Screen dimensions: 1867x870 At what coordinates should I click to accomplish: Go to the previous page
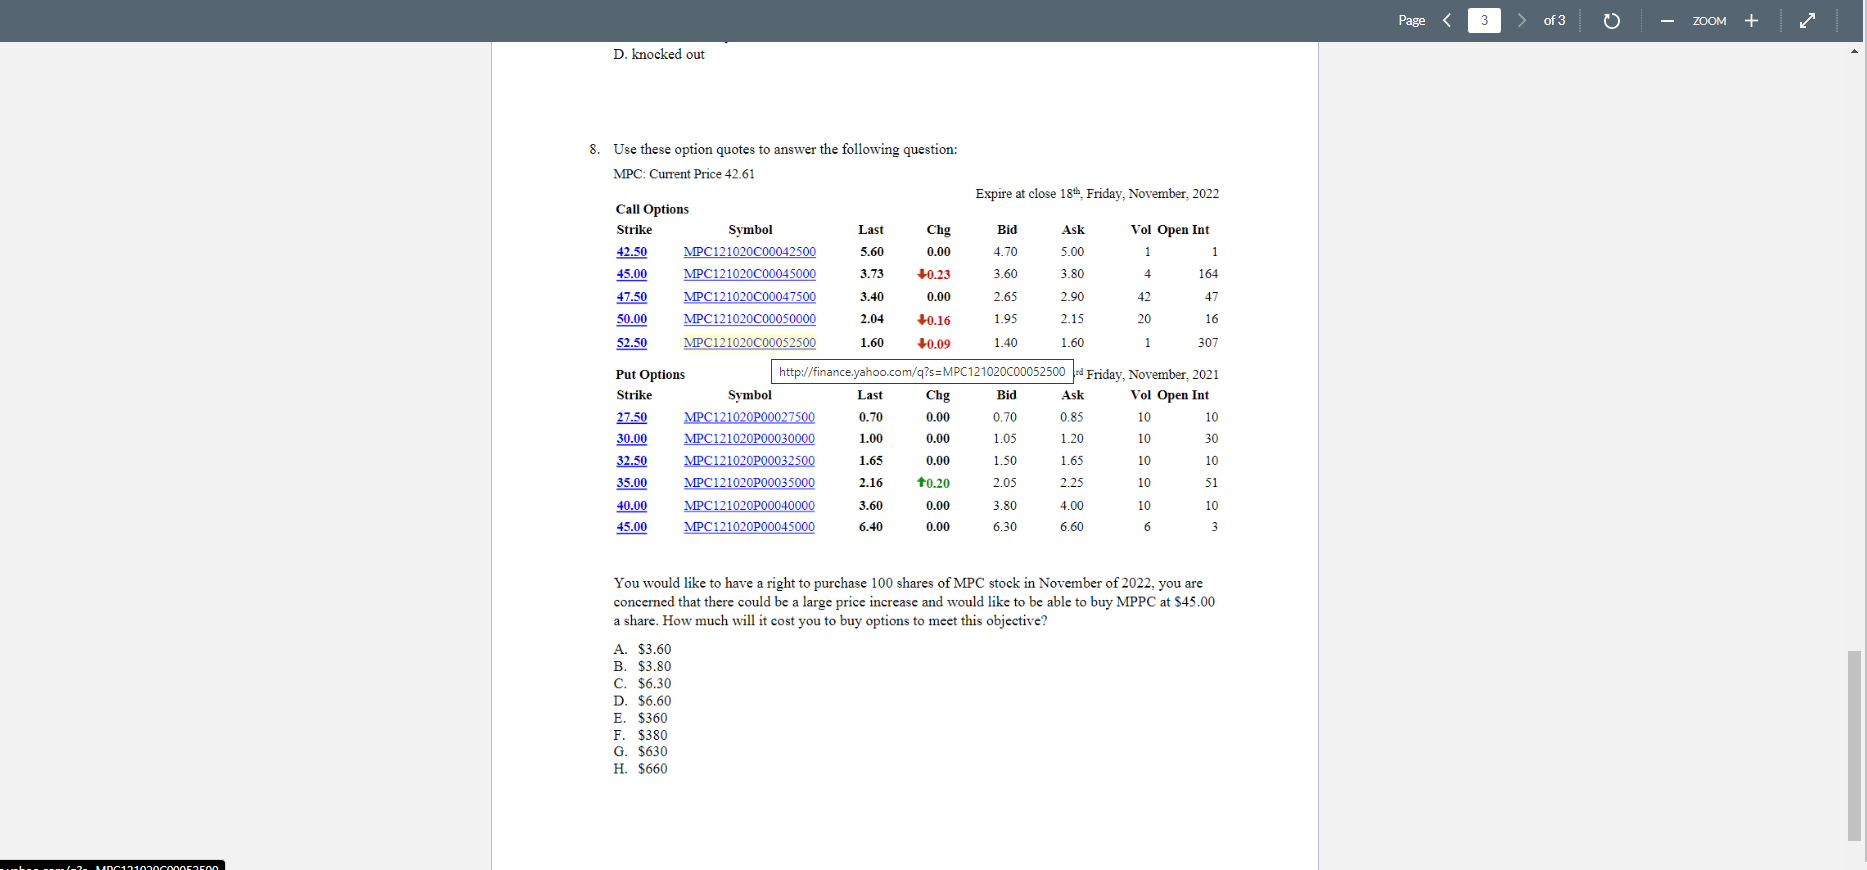coord(1447,20)
